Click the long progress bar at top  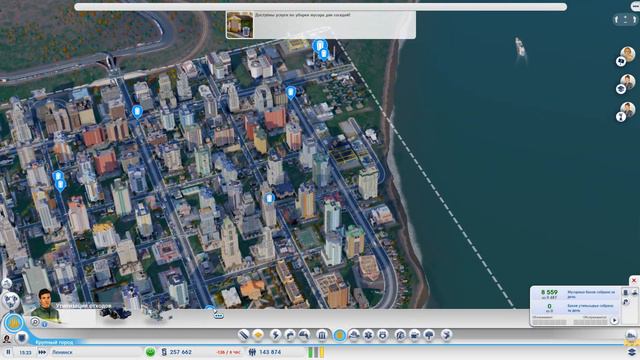coord(320,7)
